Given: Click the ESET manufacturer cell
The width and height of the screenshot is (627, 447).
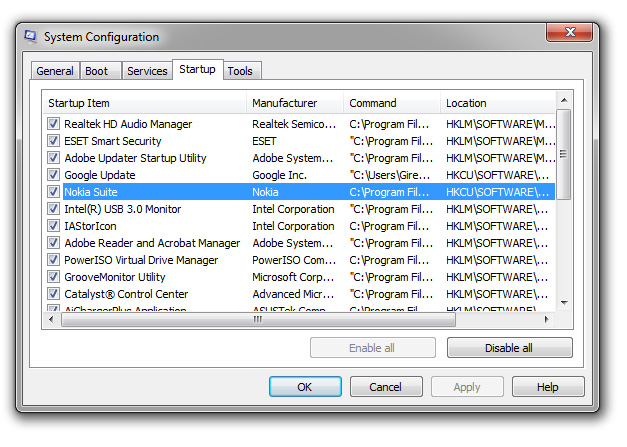Looking at the screenshot, I should (x=264, y=141).
